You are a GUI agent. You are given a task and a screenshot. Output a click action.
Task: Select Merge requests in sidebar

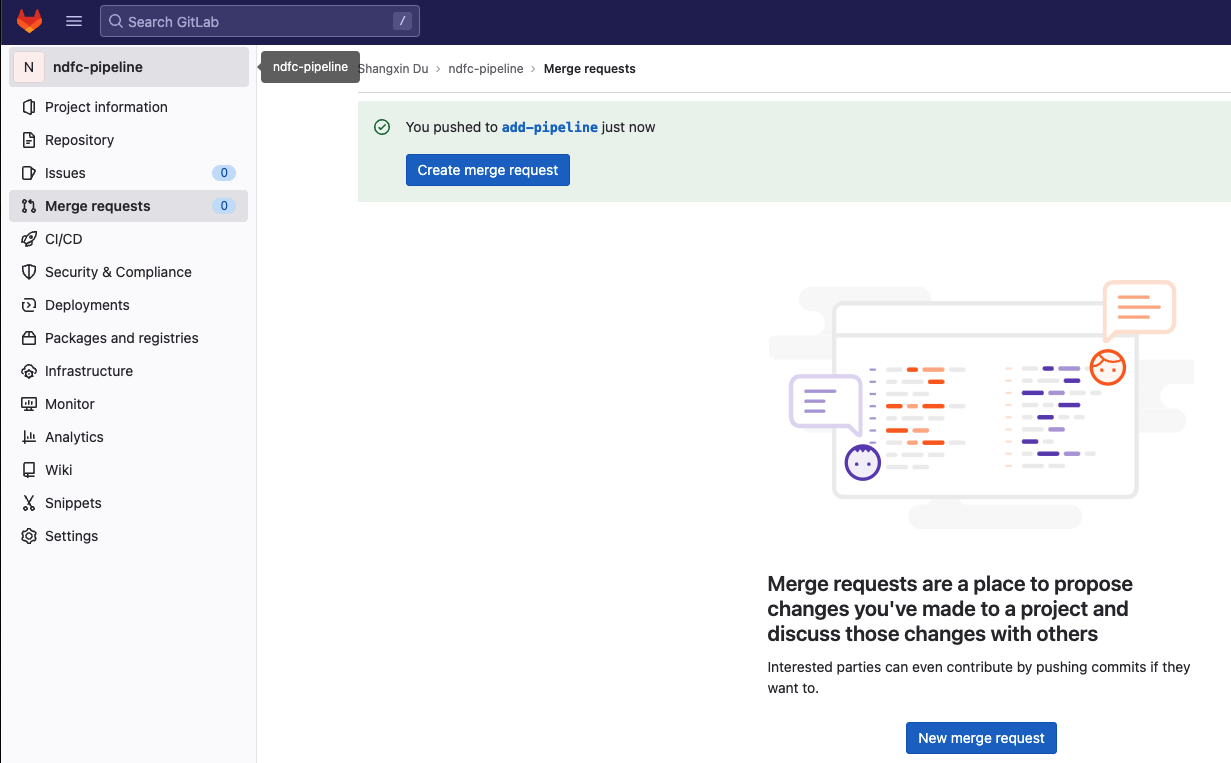point(128,206)
